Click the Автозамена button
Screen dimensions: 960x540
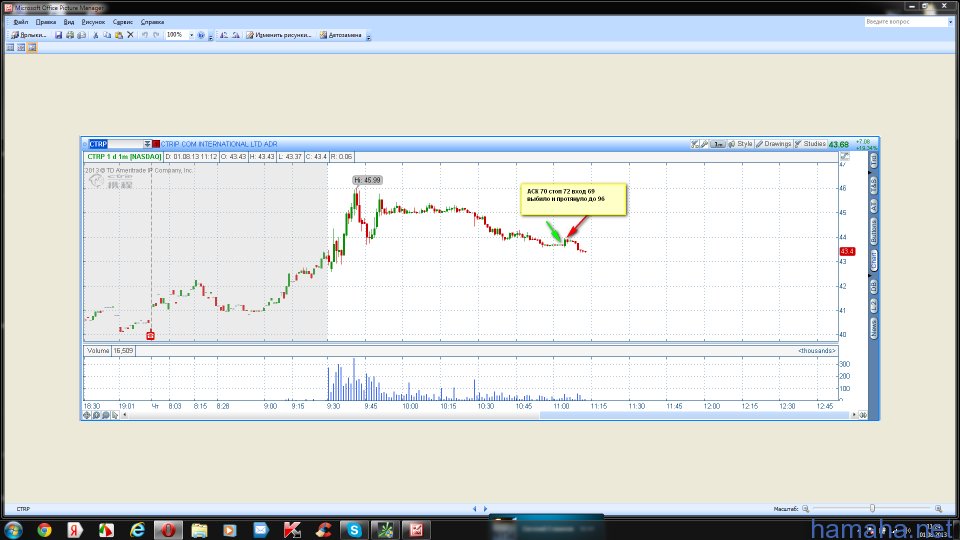(340, 36)
